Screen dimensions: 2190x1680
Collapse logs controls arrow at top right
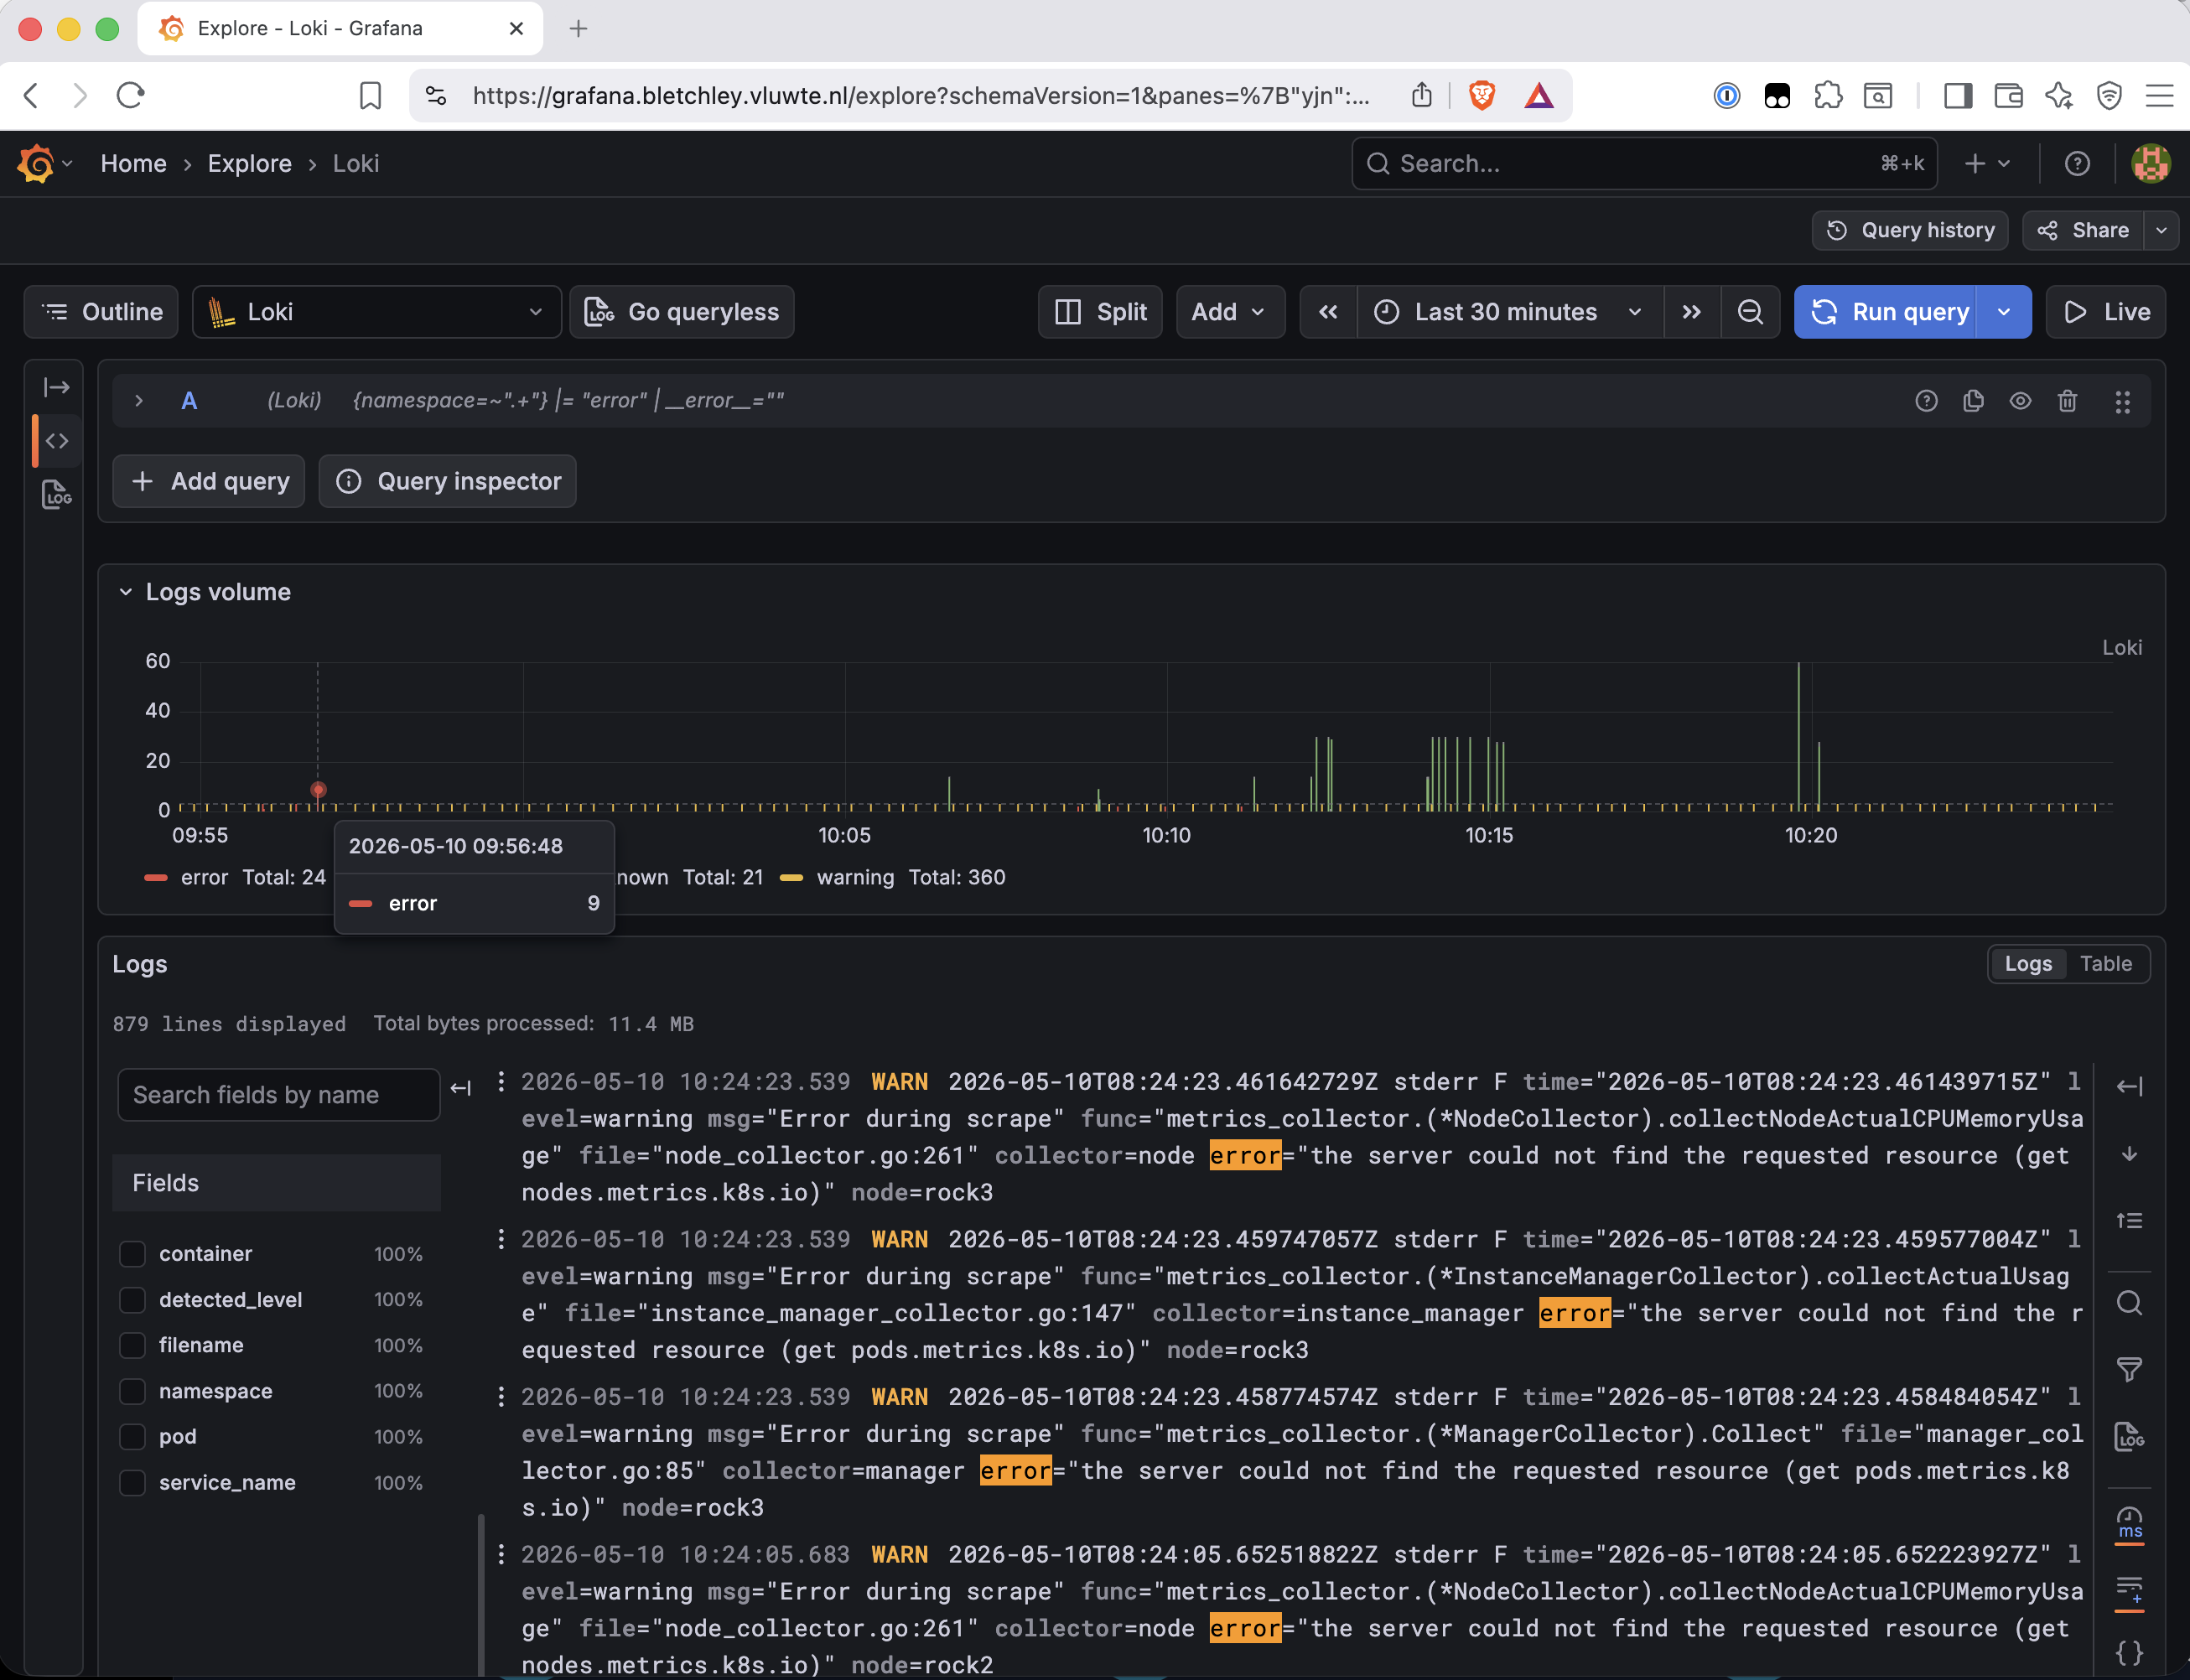pos(2129,1086)
